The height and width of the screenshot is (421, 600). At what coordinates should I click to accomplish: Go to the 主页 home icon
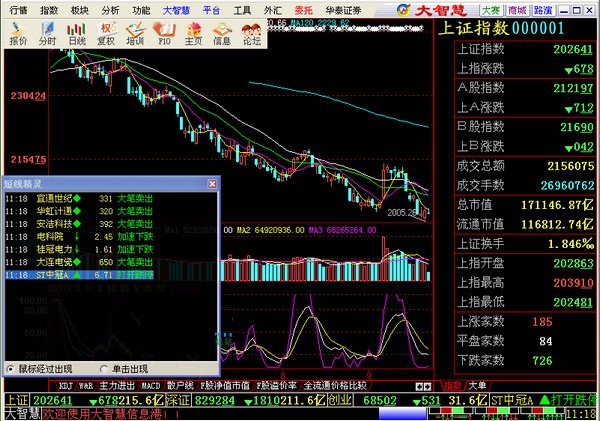[x=193, y=34]
